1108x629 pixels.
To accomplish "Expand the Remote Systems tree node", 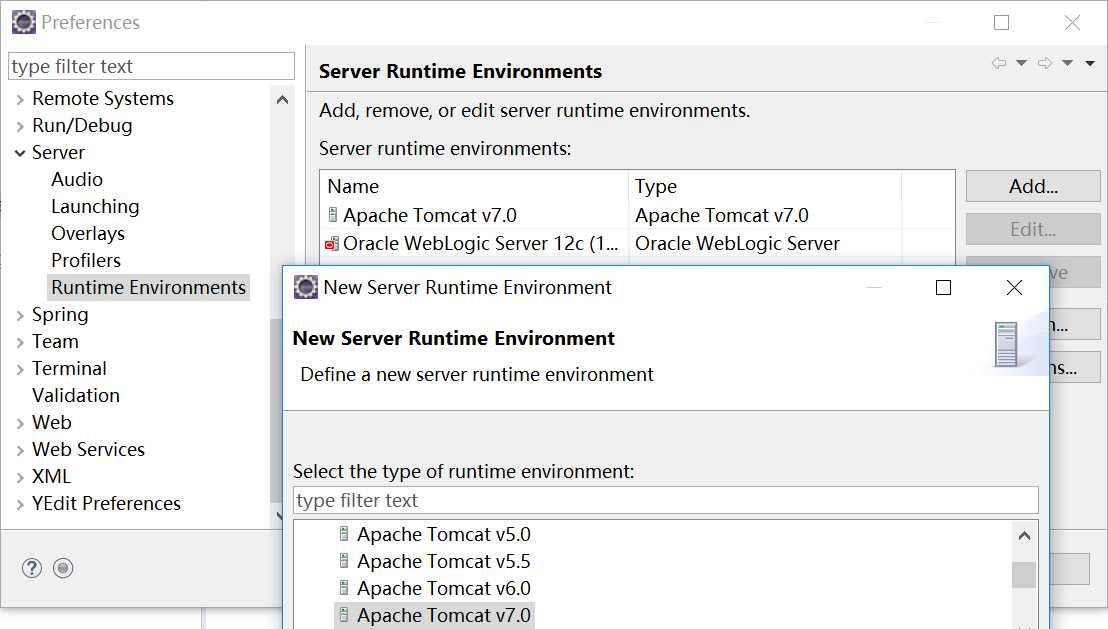I will (20, 100).
